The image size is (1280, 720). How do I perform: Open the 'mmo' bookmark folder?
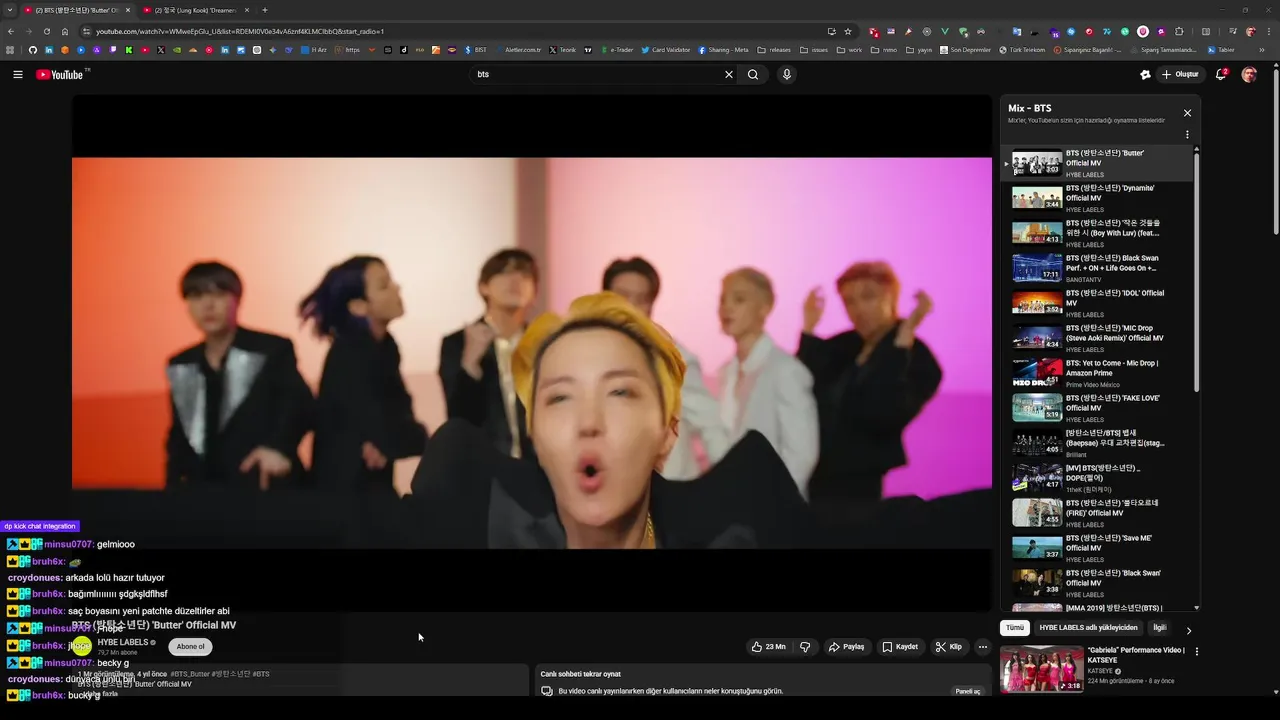pos(884,50)
